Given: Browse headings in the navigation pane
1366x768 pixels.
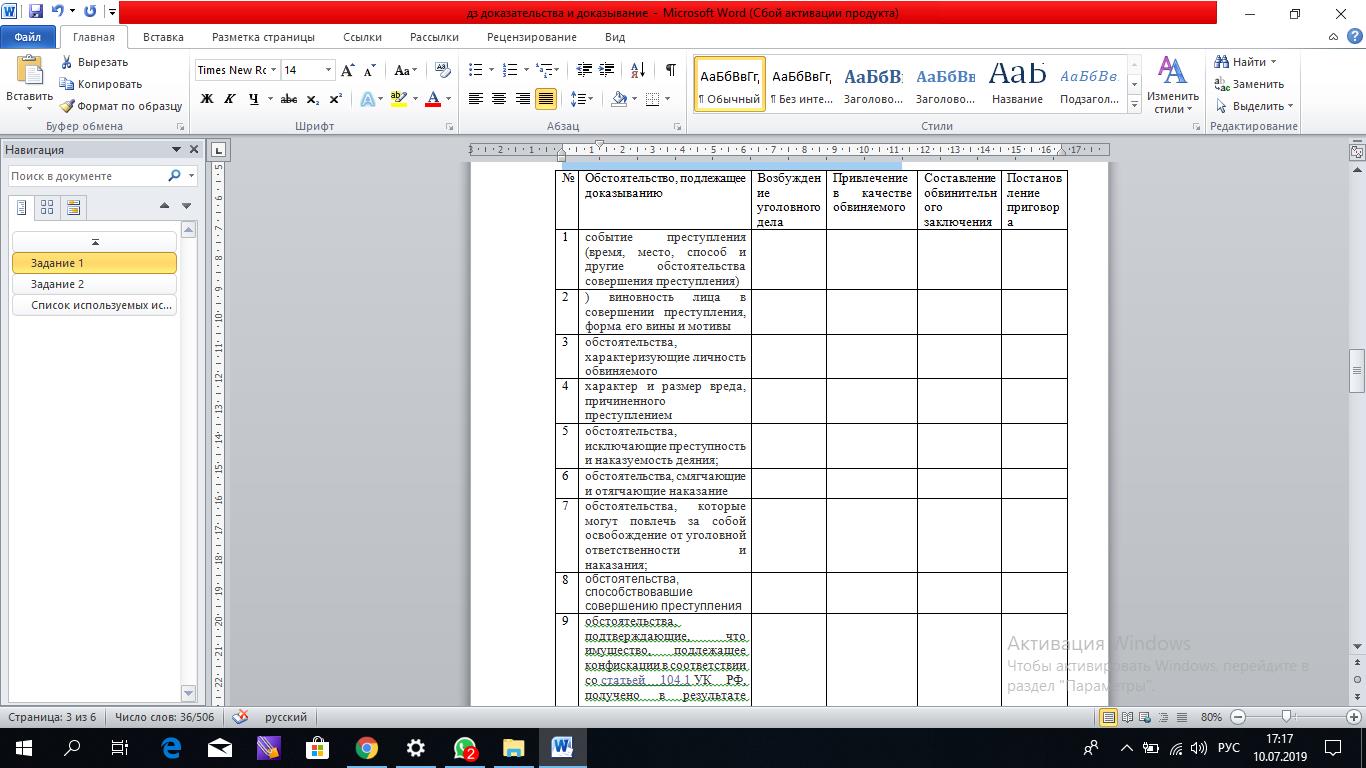Looking at the screenshot, I should tap(22, 208).
